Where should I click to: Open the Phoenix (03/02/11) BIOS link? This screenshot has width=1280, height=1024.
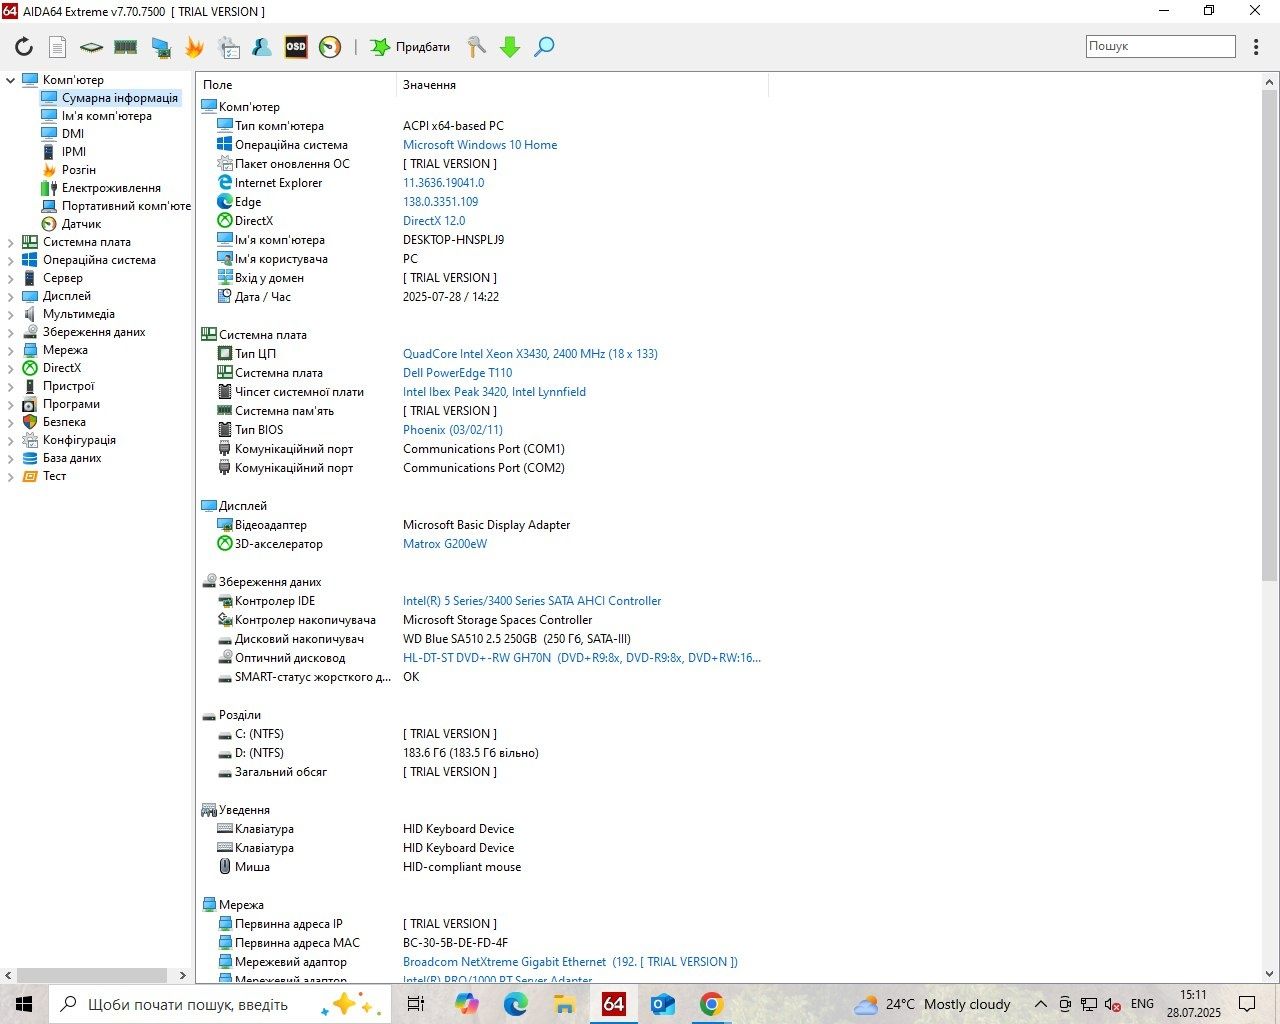coord(453,430)
